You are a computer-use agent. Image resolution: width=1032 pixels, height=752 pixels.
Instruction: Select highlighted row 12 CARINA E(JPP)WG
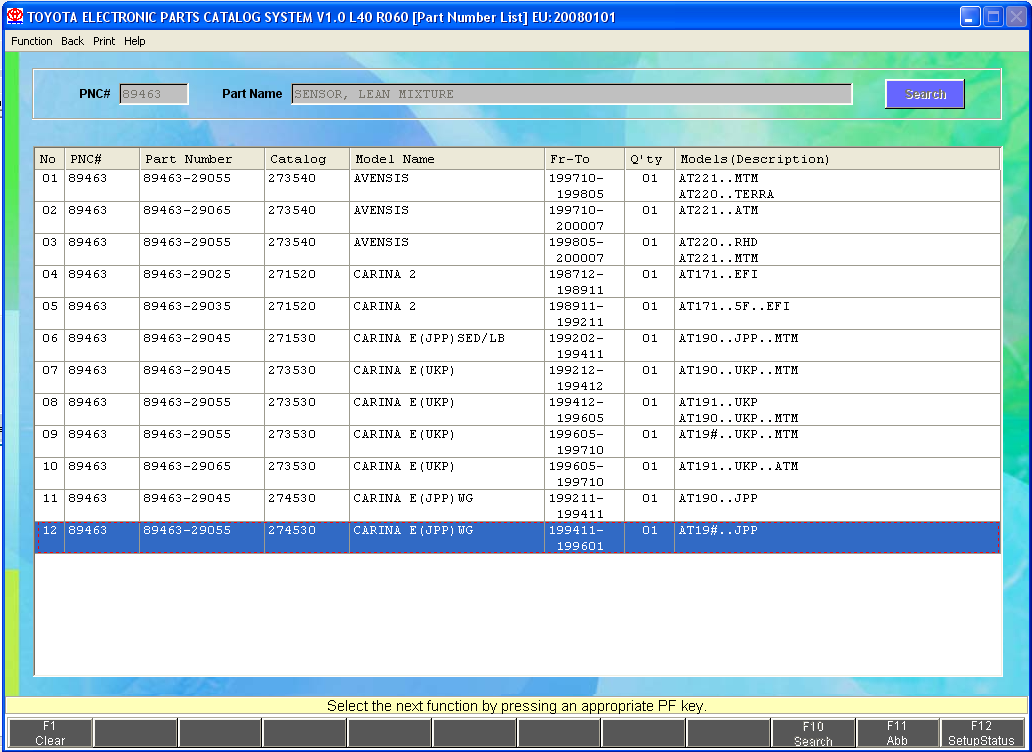tap(400, 537)
